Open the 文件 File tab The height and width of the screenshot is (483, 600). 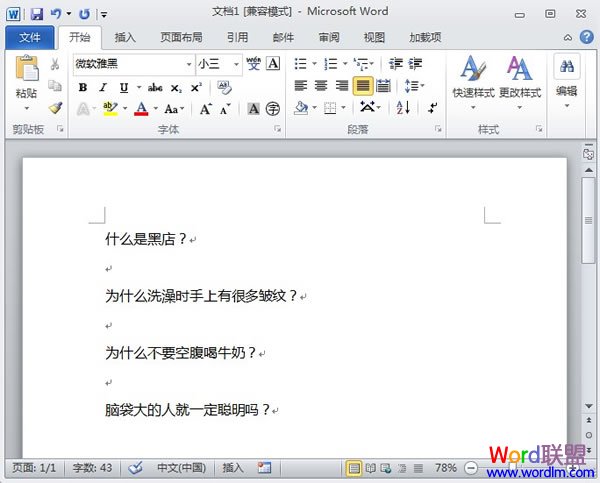tap(29, 38)
